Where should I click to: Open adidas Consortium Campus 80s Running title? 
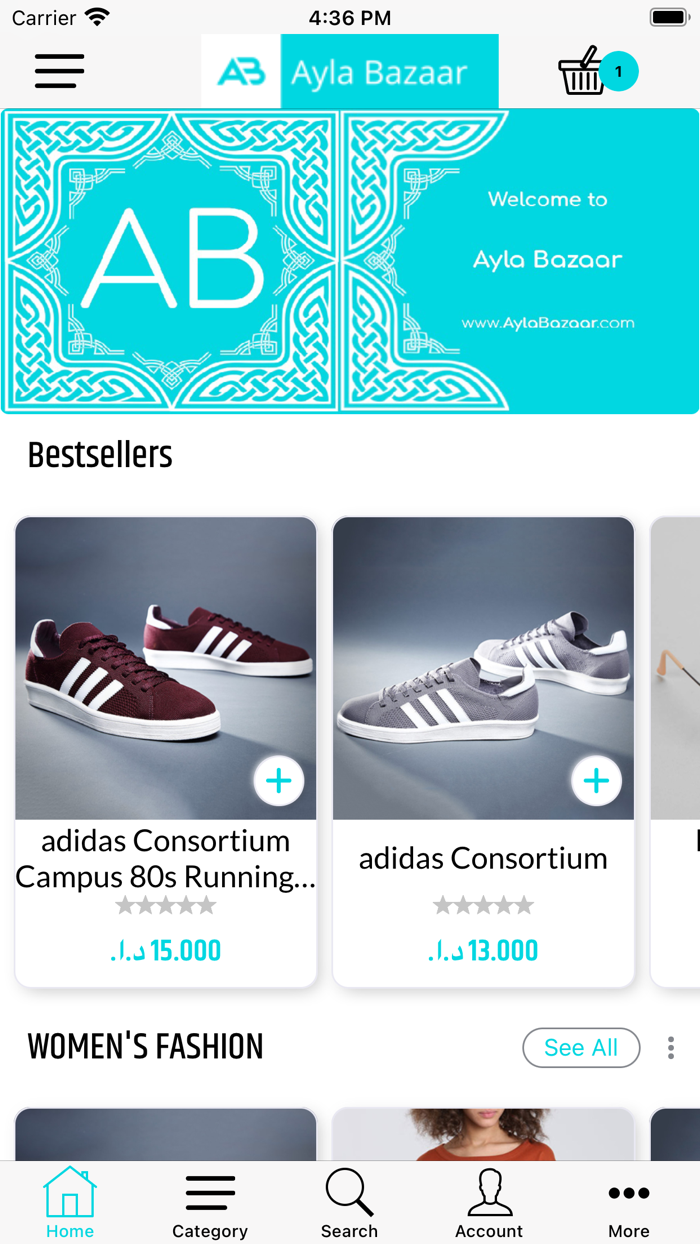point(166,859)
